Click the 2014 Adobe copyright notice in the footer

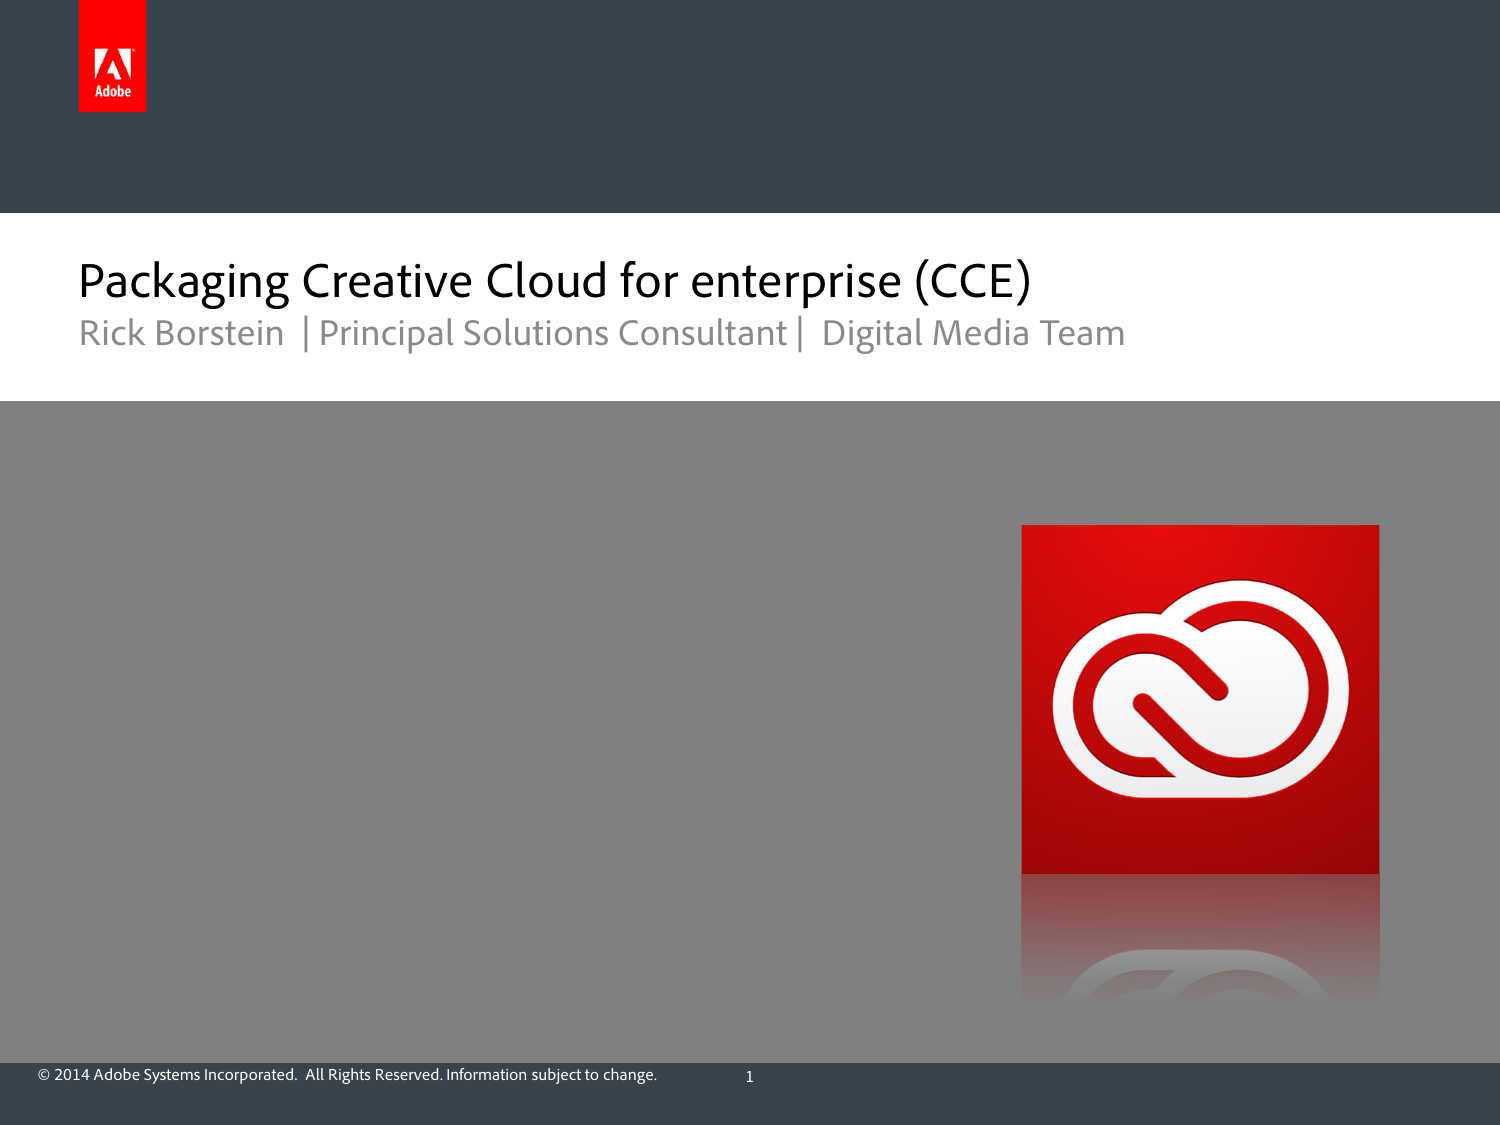[347, 1075]
